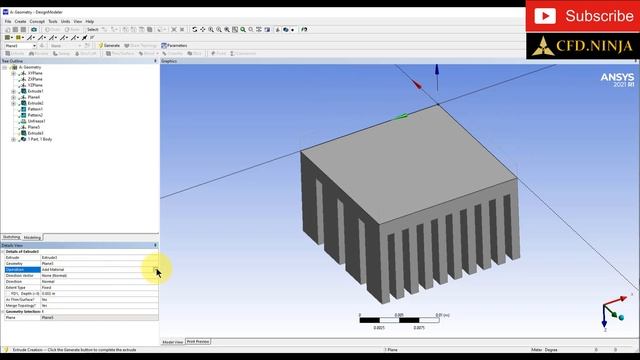Click the YouTube Subscribe button

click(x=582, y=16)
